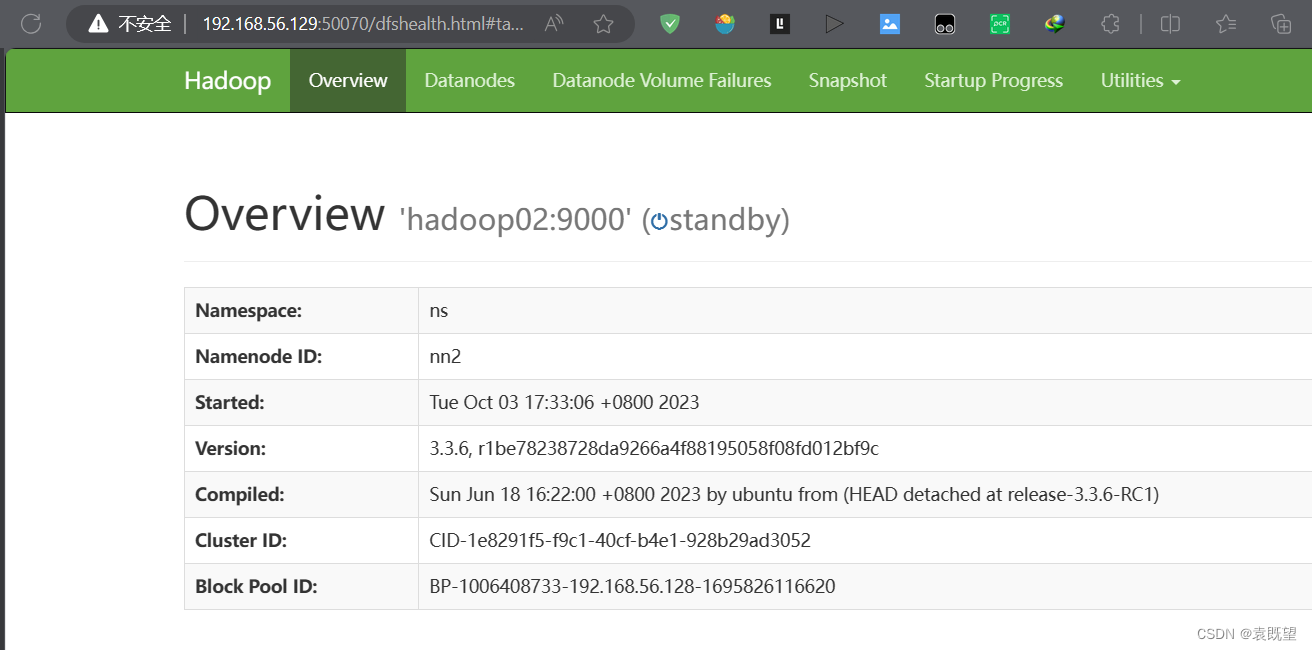Click the standby power icon in heading
This screenshot has height=650, width=1312.
coord(659,222)
